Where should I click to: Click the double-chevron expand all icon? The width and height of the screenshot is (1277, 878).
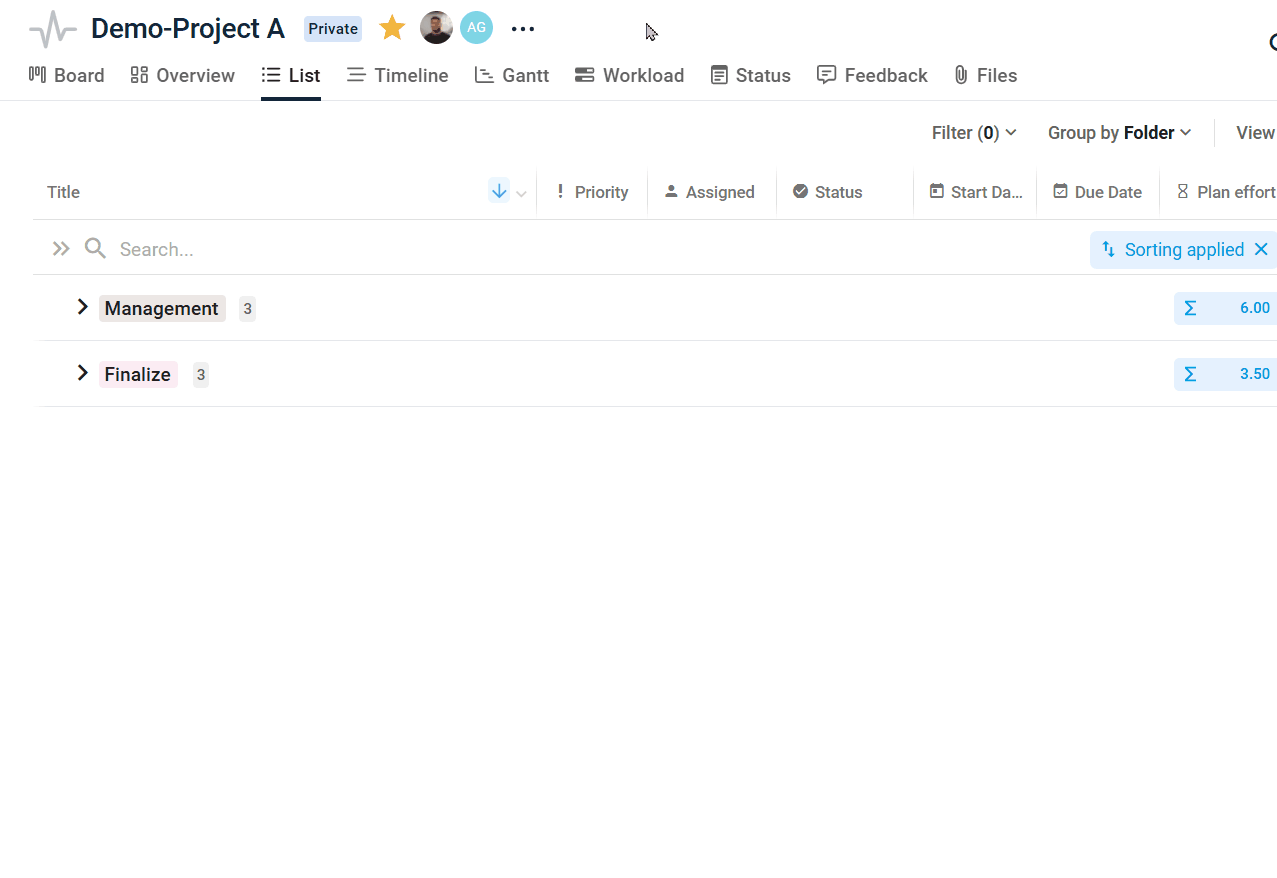point(61,249)
